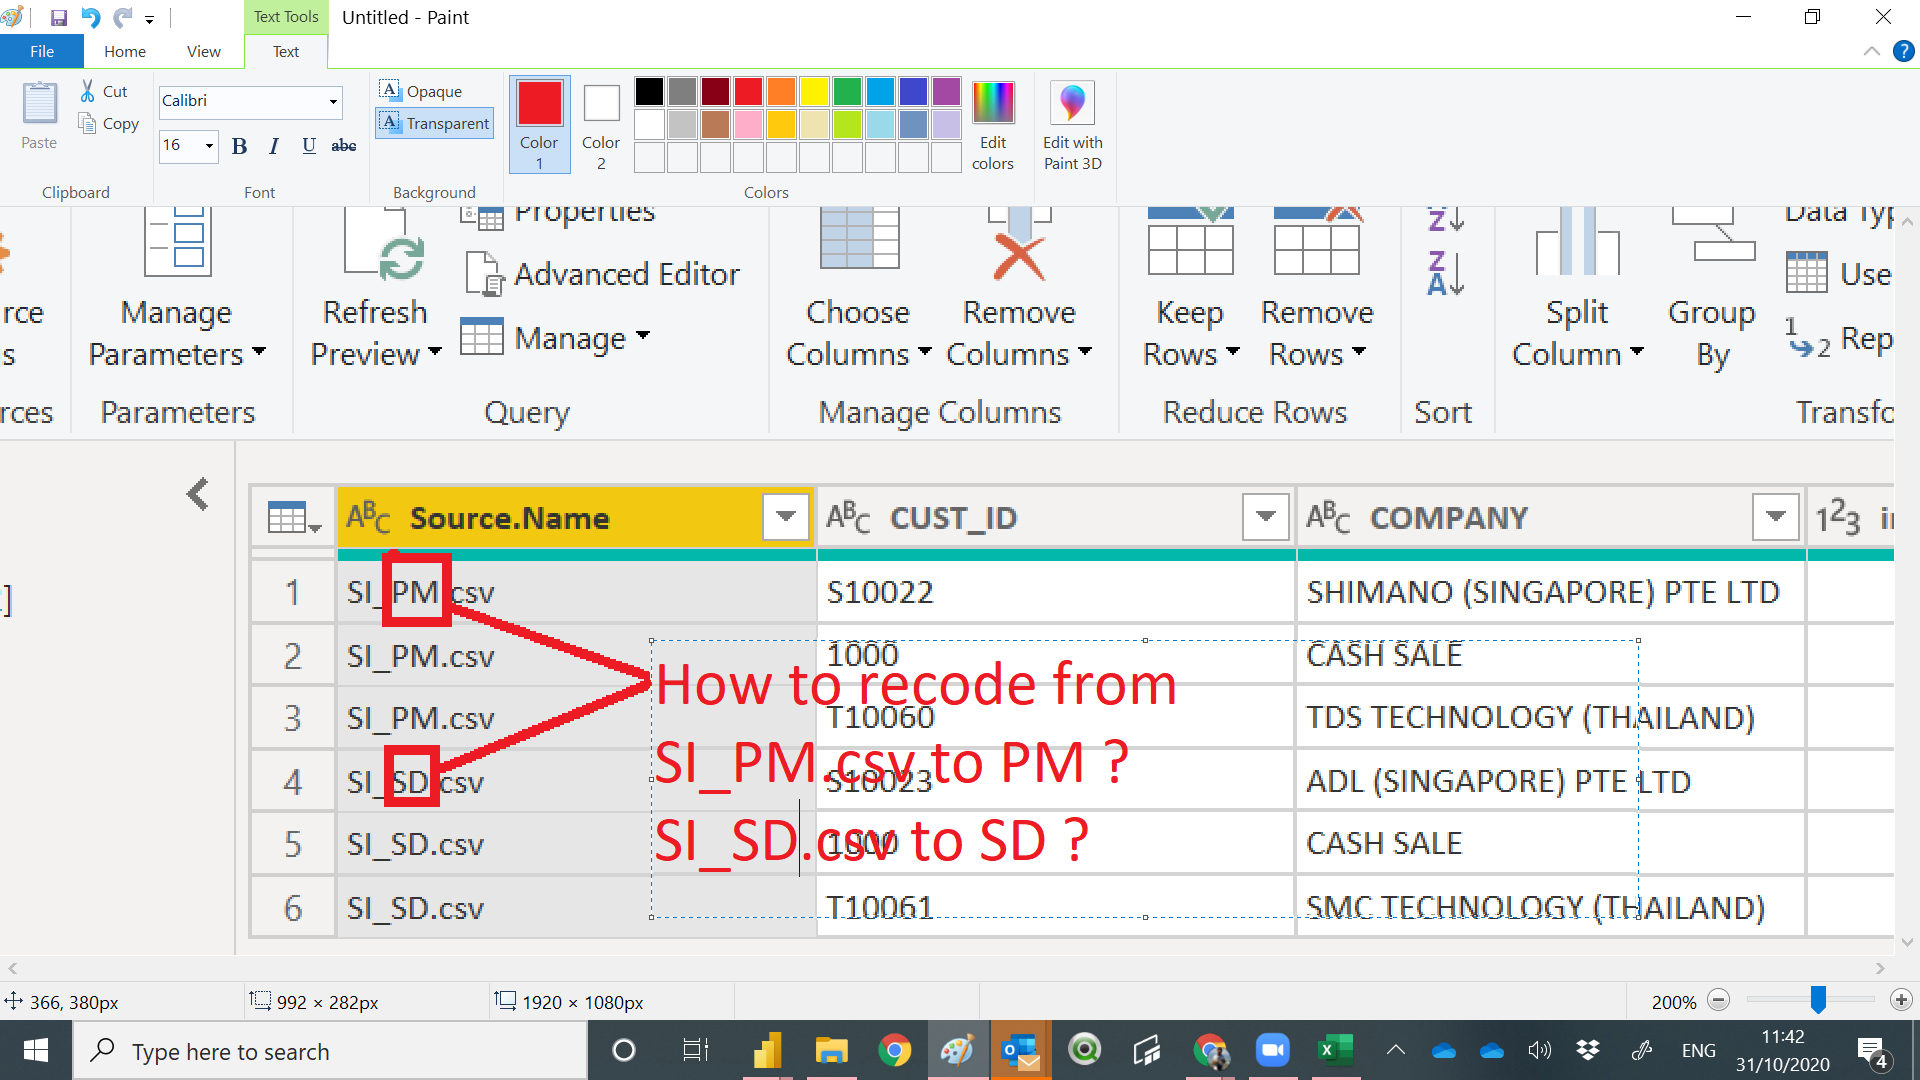Open Task View on taskbar
The height and width of the screenshot is (1080, 1920).
695,1051
